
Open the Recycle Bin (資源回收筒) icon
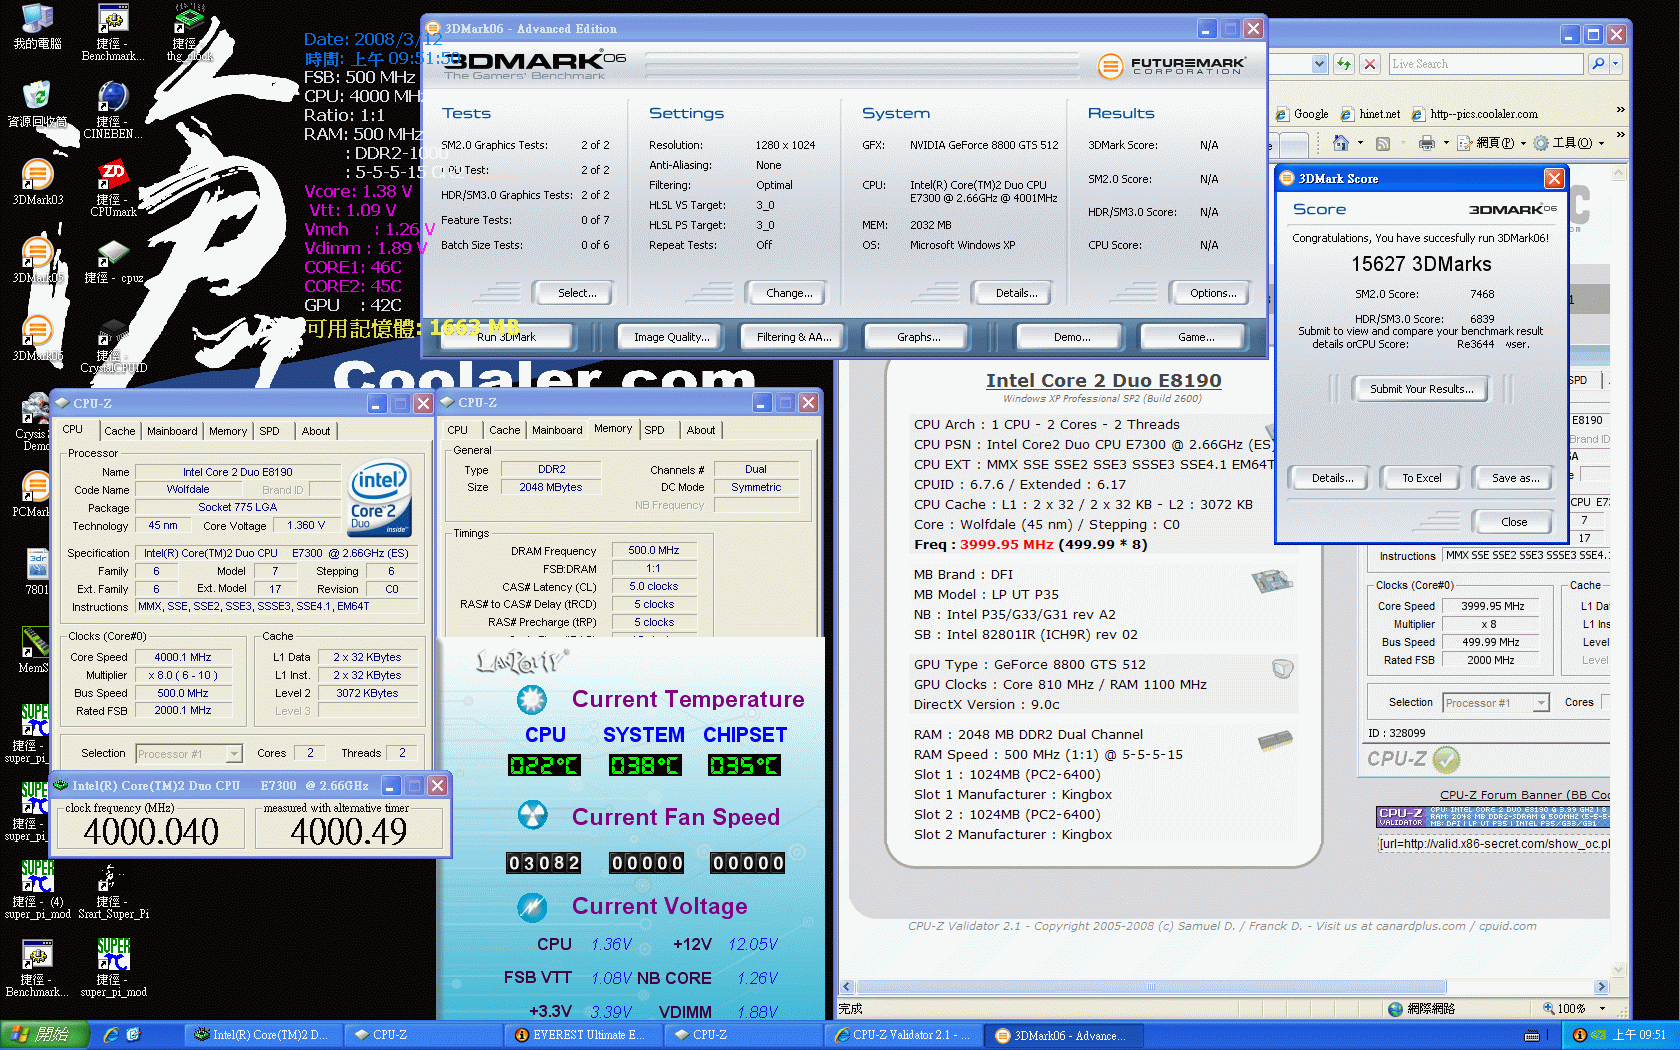tap(37, 104)
